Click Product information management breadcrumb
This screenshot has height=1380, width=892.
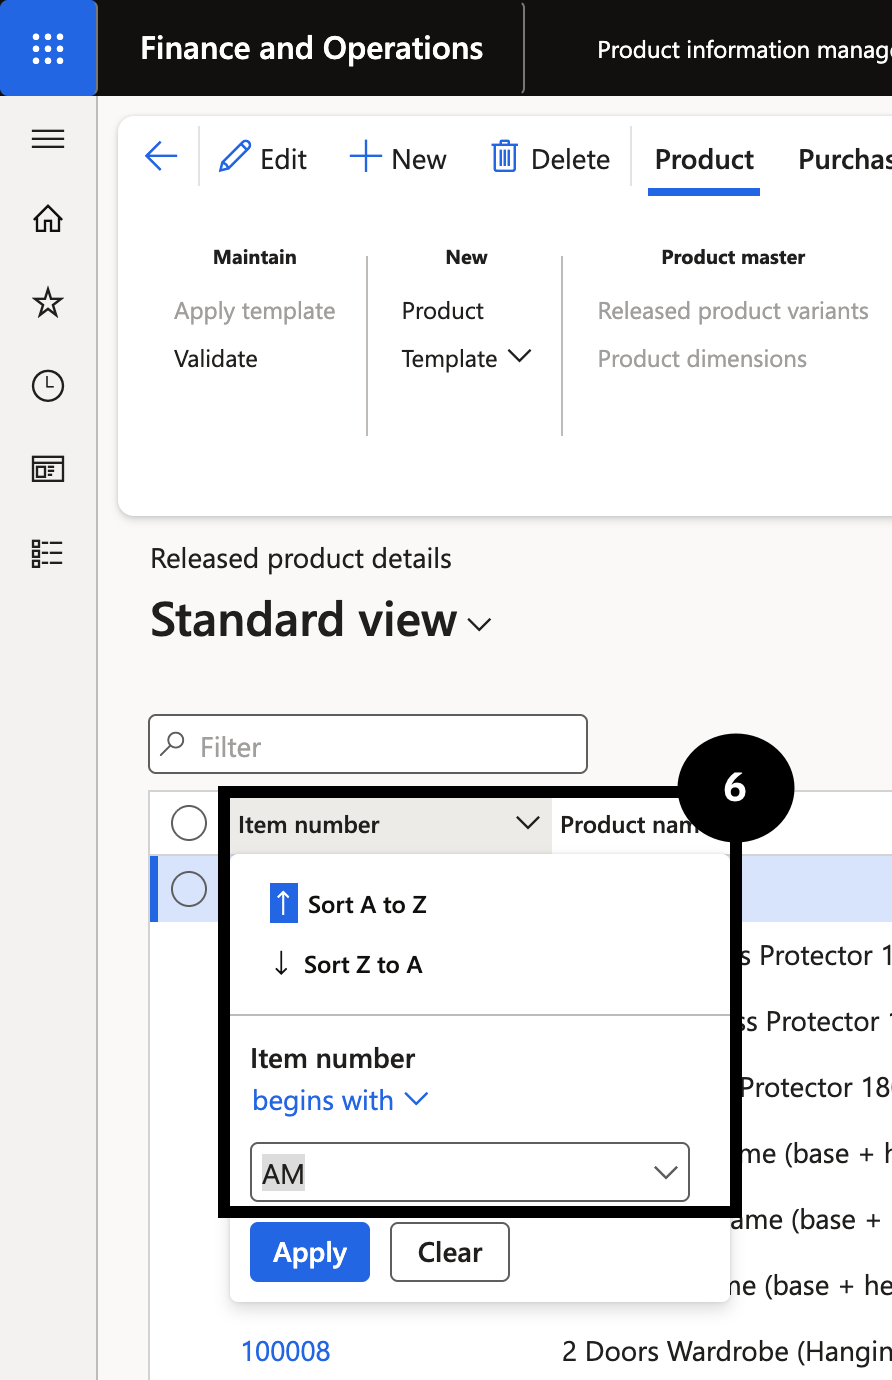744,49
